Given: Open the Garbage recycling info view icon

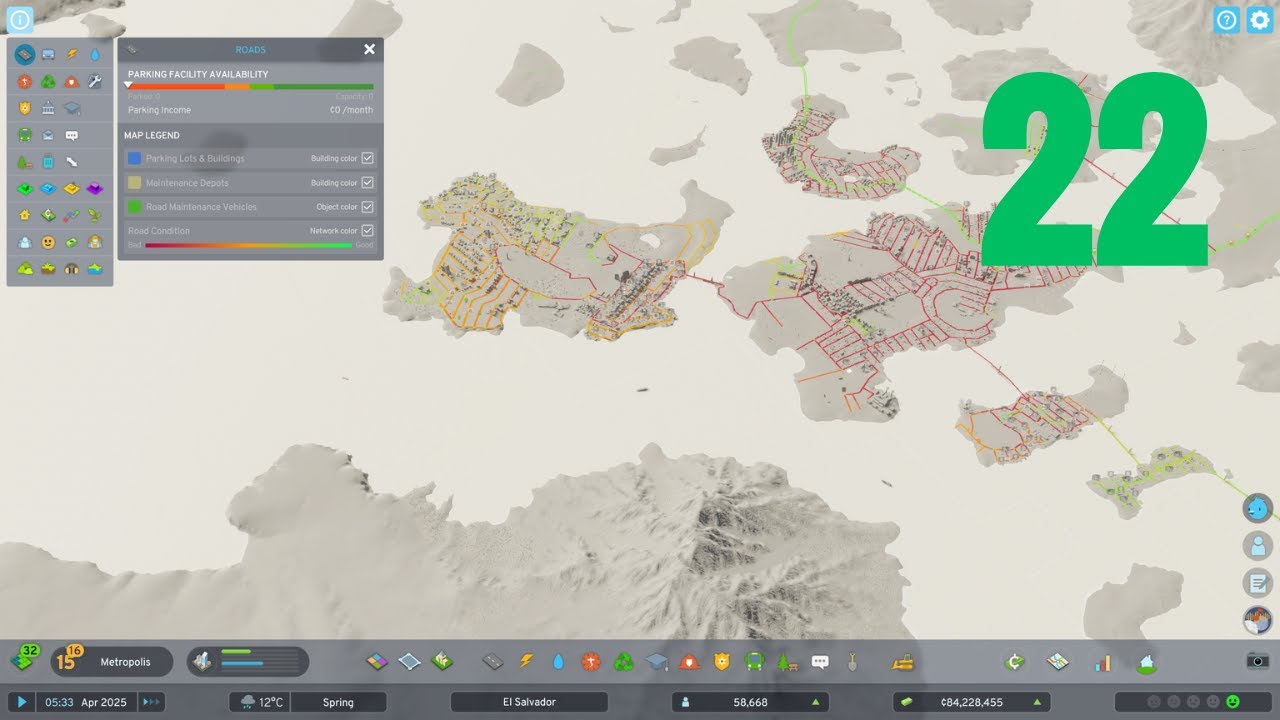Looking at the screenshot, I should click(x=48, y=81).
